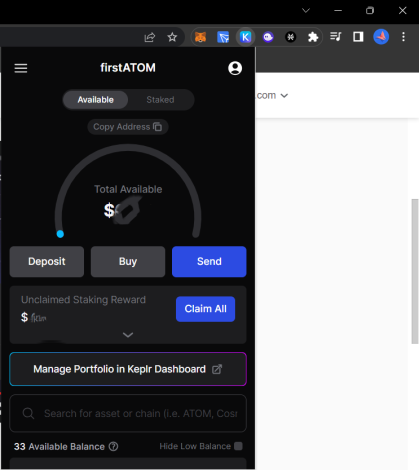Expand the Unclaimed Staking Reward chevron
419x470 pixels.
[128, 335]
